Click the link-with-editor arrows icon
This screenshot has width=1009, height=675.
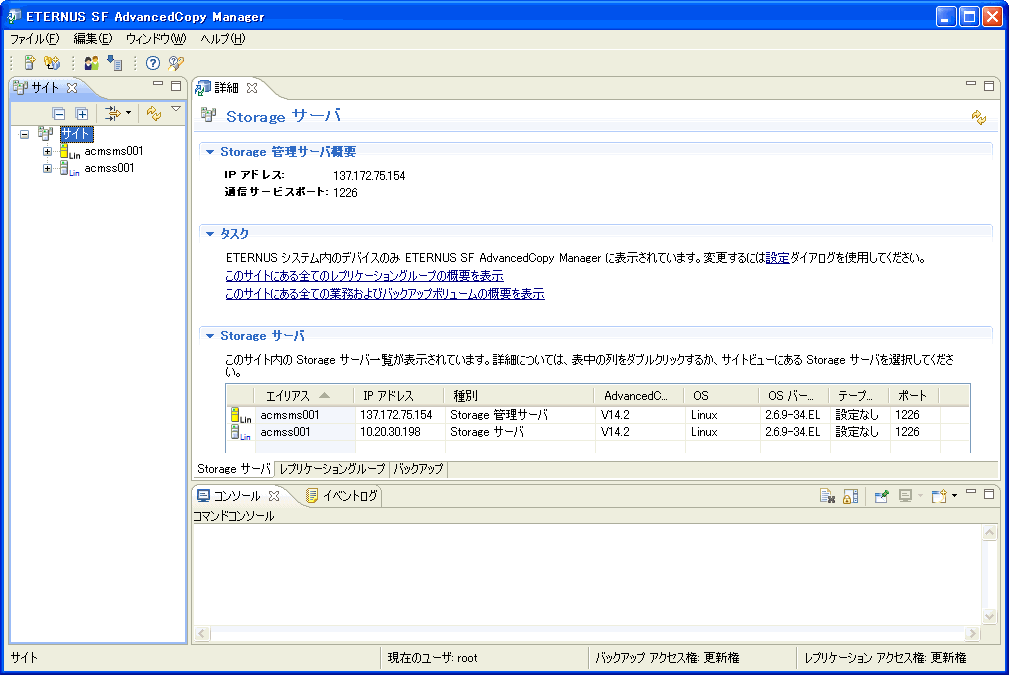tap(113, 114)
